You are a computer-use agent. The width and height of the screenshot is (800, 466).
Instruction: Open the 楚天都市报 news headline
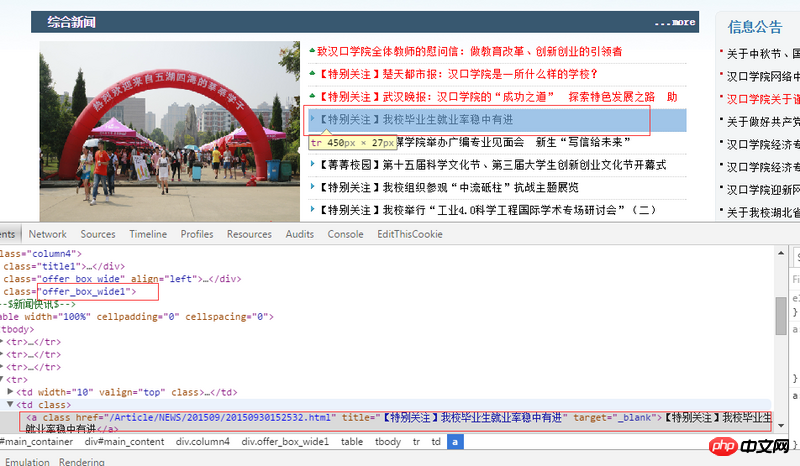454,74
